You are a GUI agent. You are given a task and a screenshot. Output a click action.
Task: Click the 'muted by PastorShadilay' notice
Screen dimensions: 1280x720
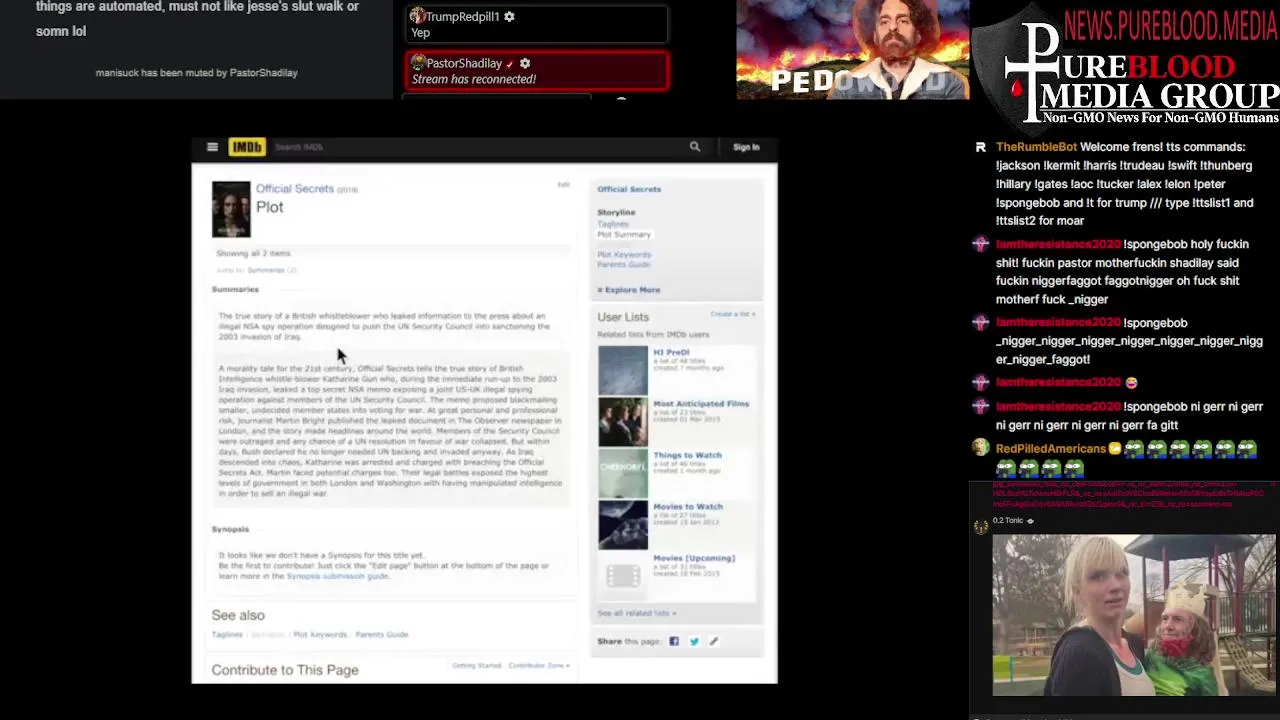[197, 73]
